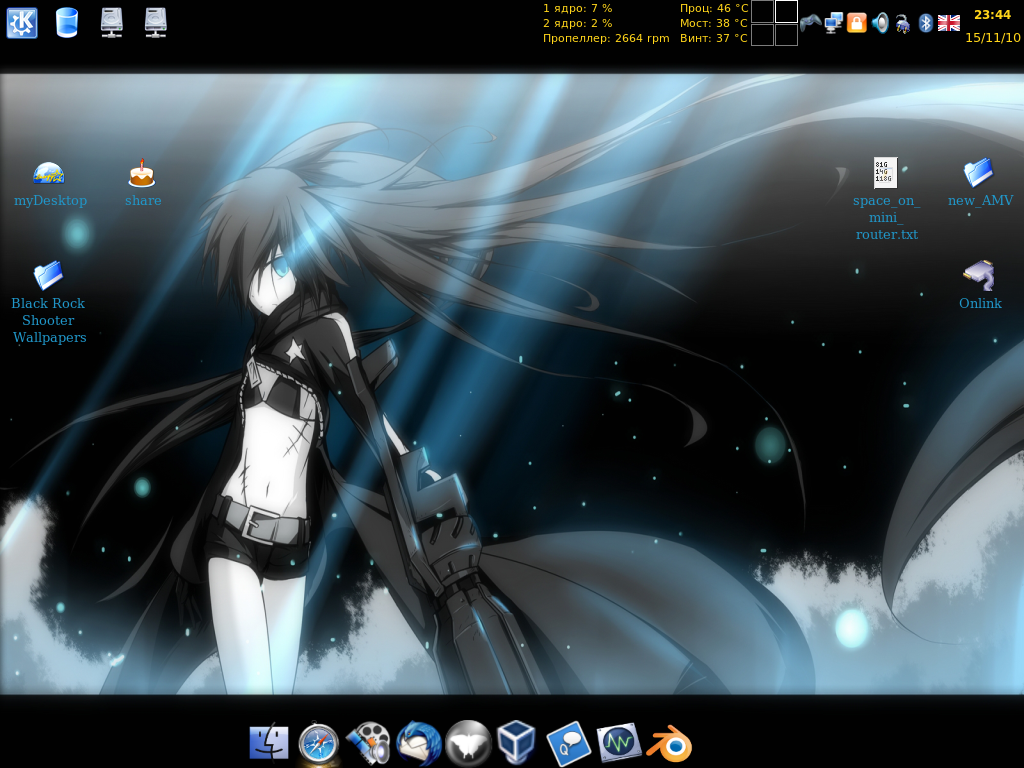
Task: Click the orange padlock tray icon
Action: (x=856, y=23)
